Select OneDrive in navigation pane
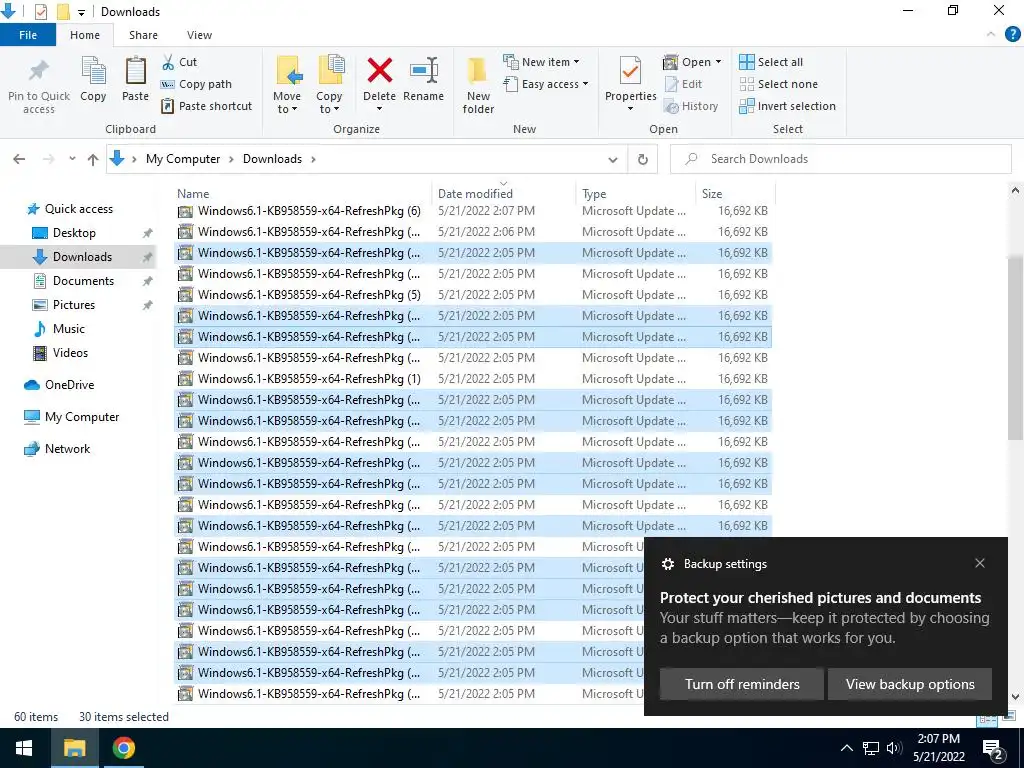Screen dimensions: 1024x768 tap(69, 385)
